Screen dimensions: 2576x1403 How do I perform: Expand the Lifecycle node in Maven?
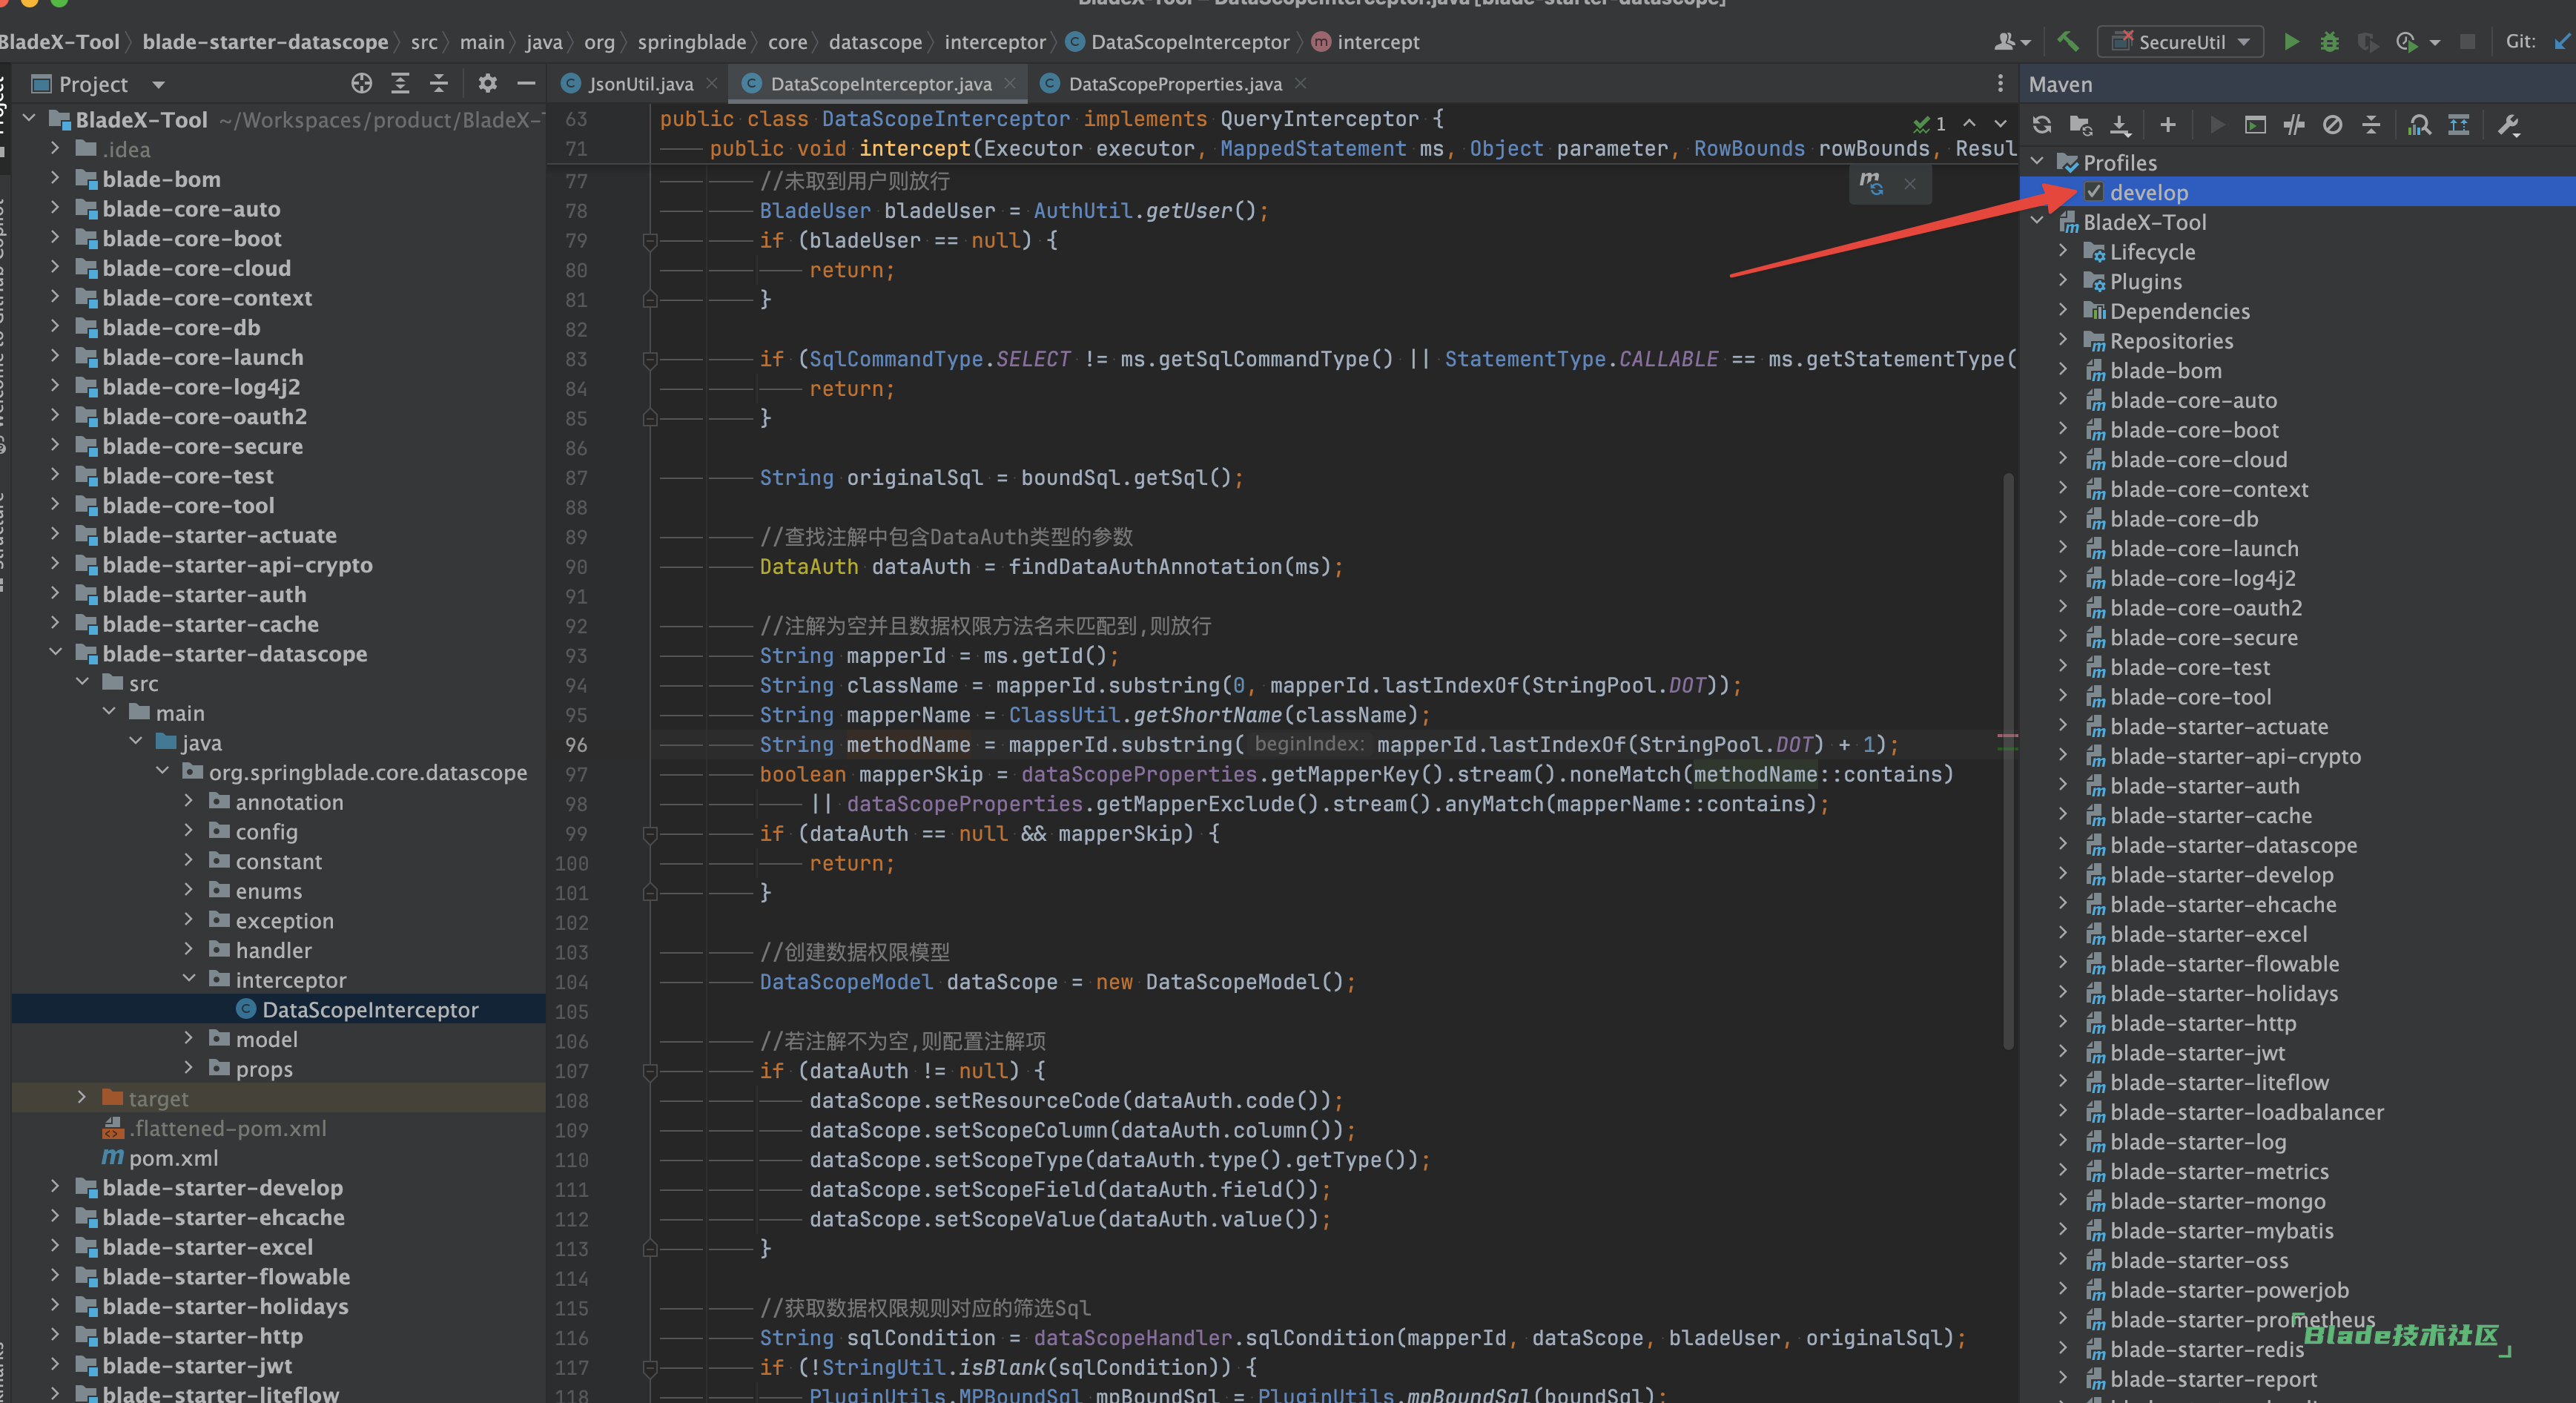[2063, 251]
